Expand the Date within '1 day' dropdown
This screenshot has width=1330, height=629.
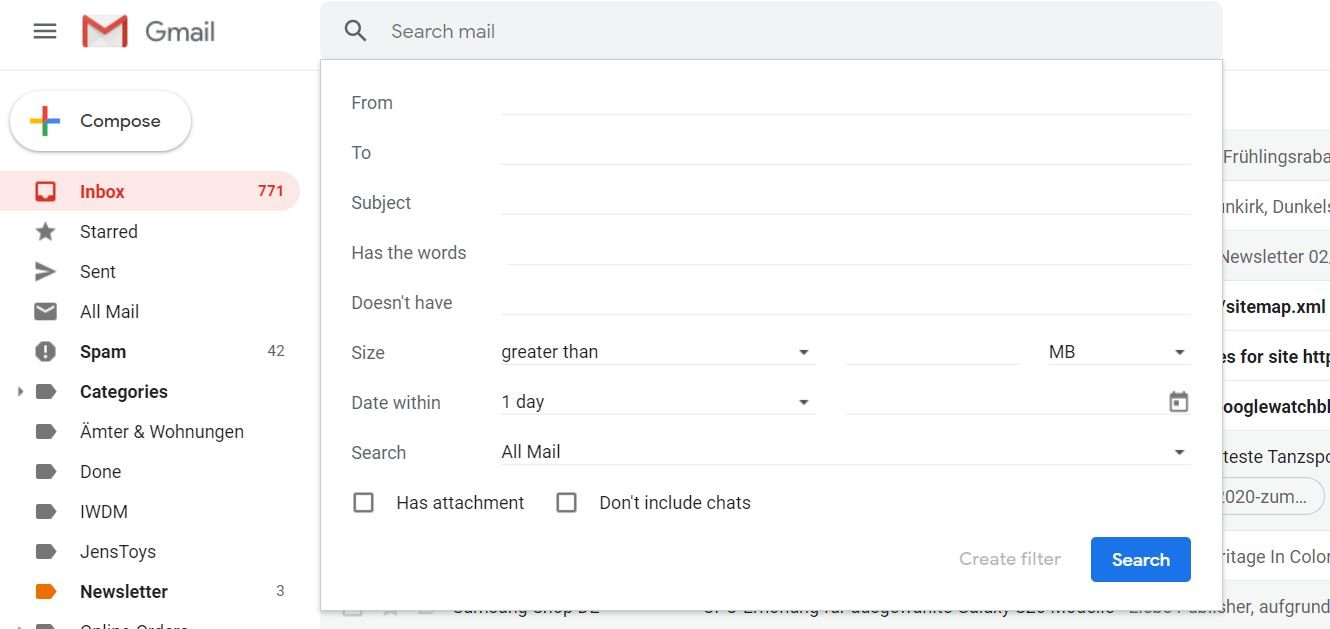click(656, 402)
